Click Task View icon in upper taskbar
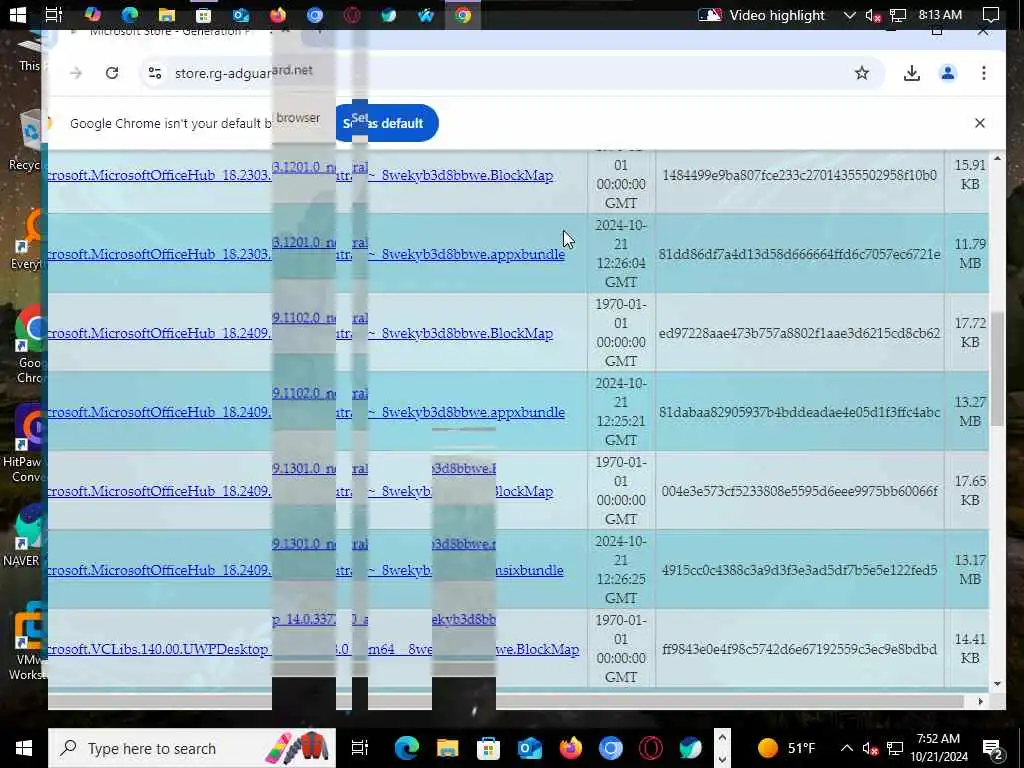The image size is (1024, 768). (54, 14)
